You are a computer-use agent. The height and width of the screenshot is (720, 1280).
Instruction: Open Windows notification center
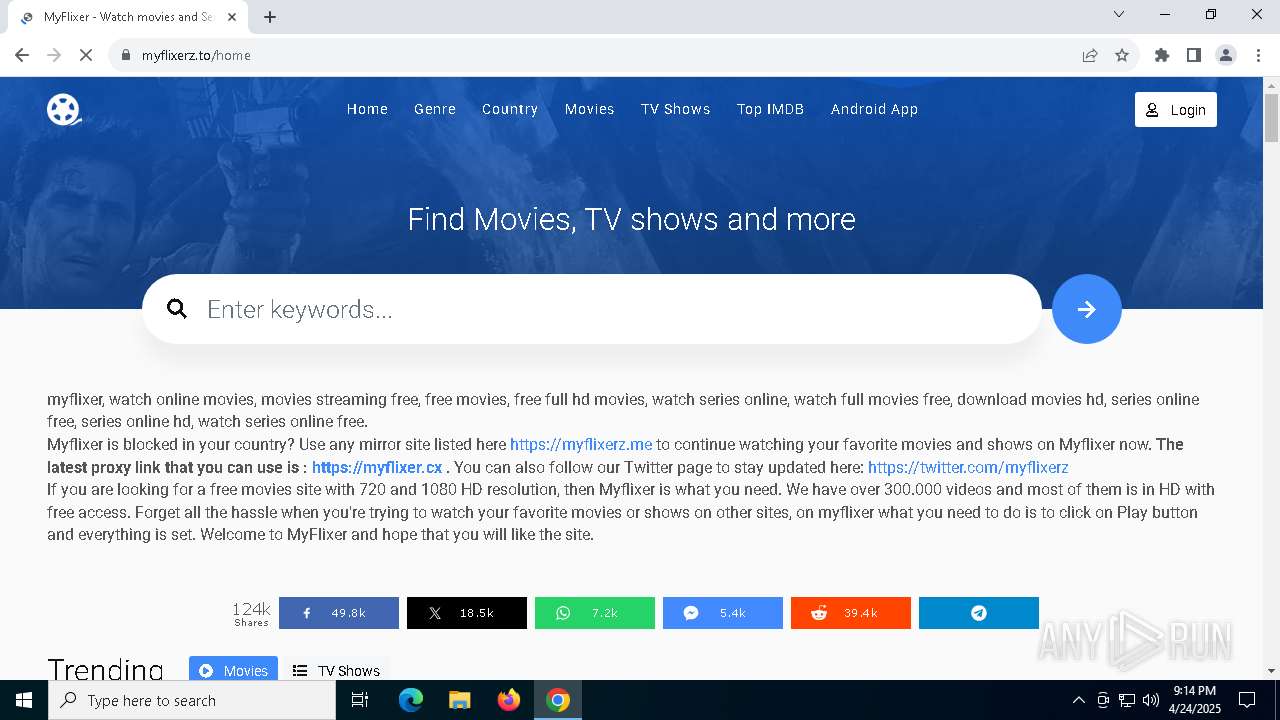click(1247, 700)
